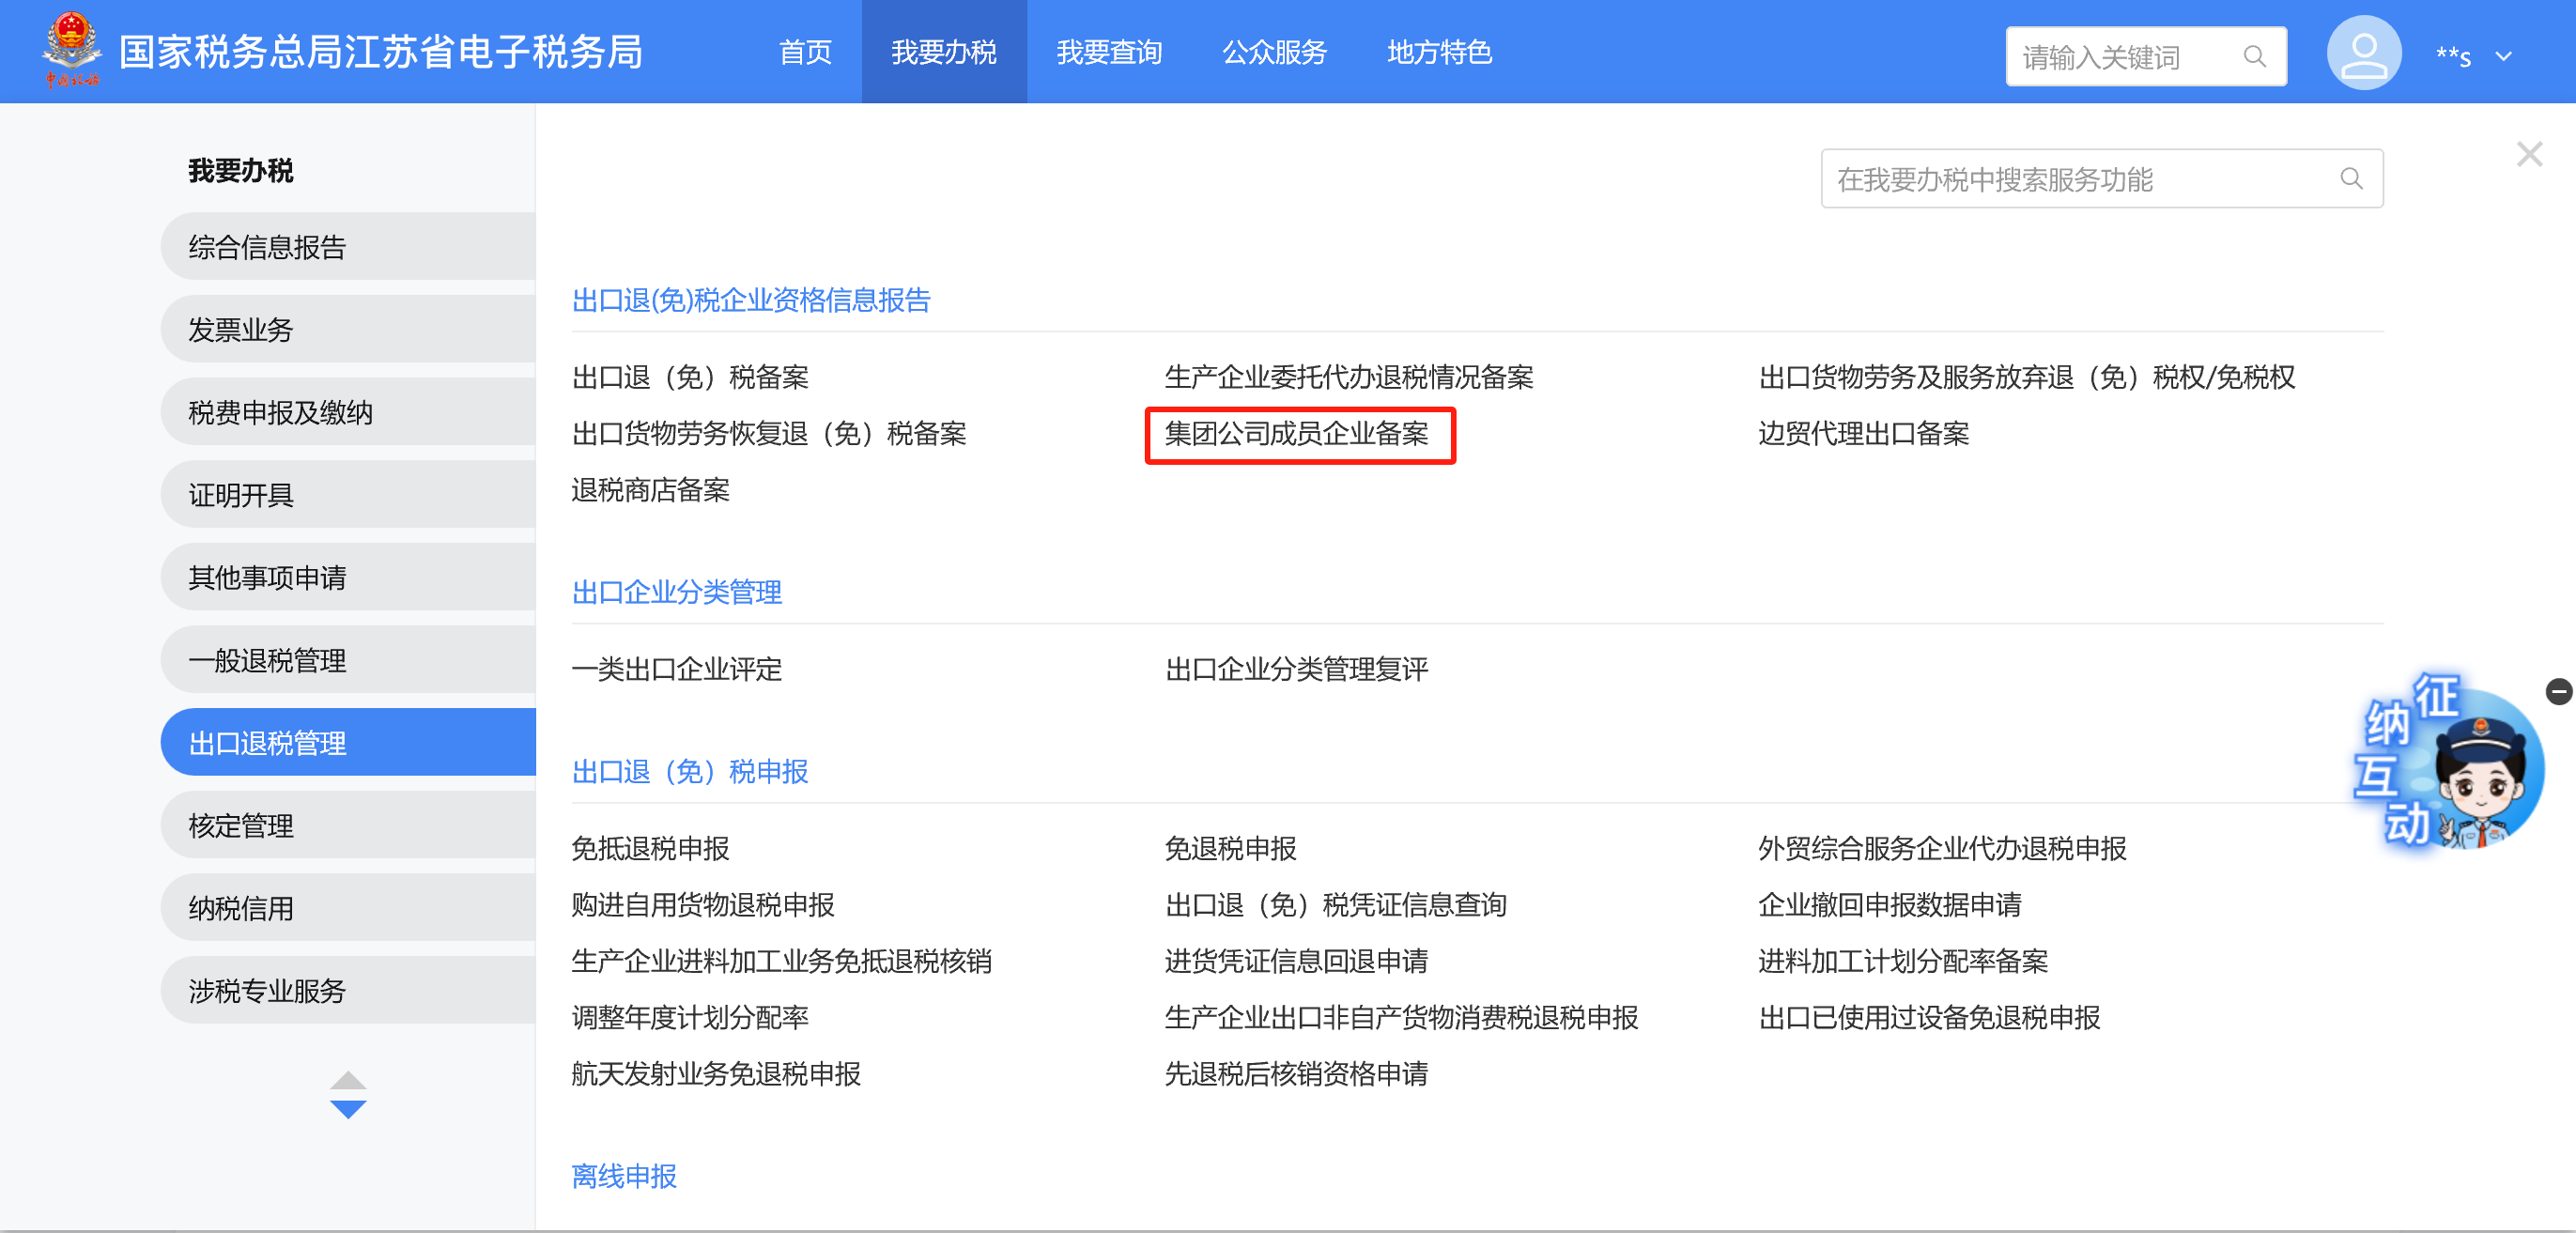Expand the user account dropdown chevron
This screenshot has width=2576, height=1233.
[2504, 57]
